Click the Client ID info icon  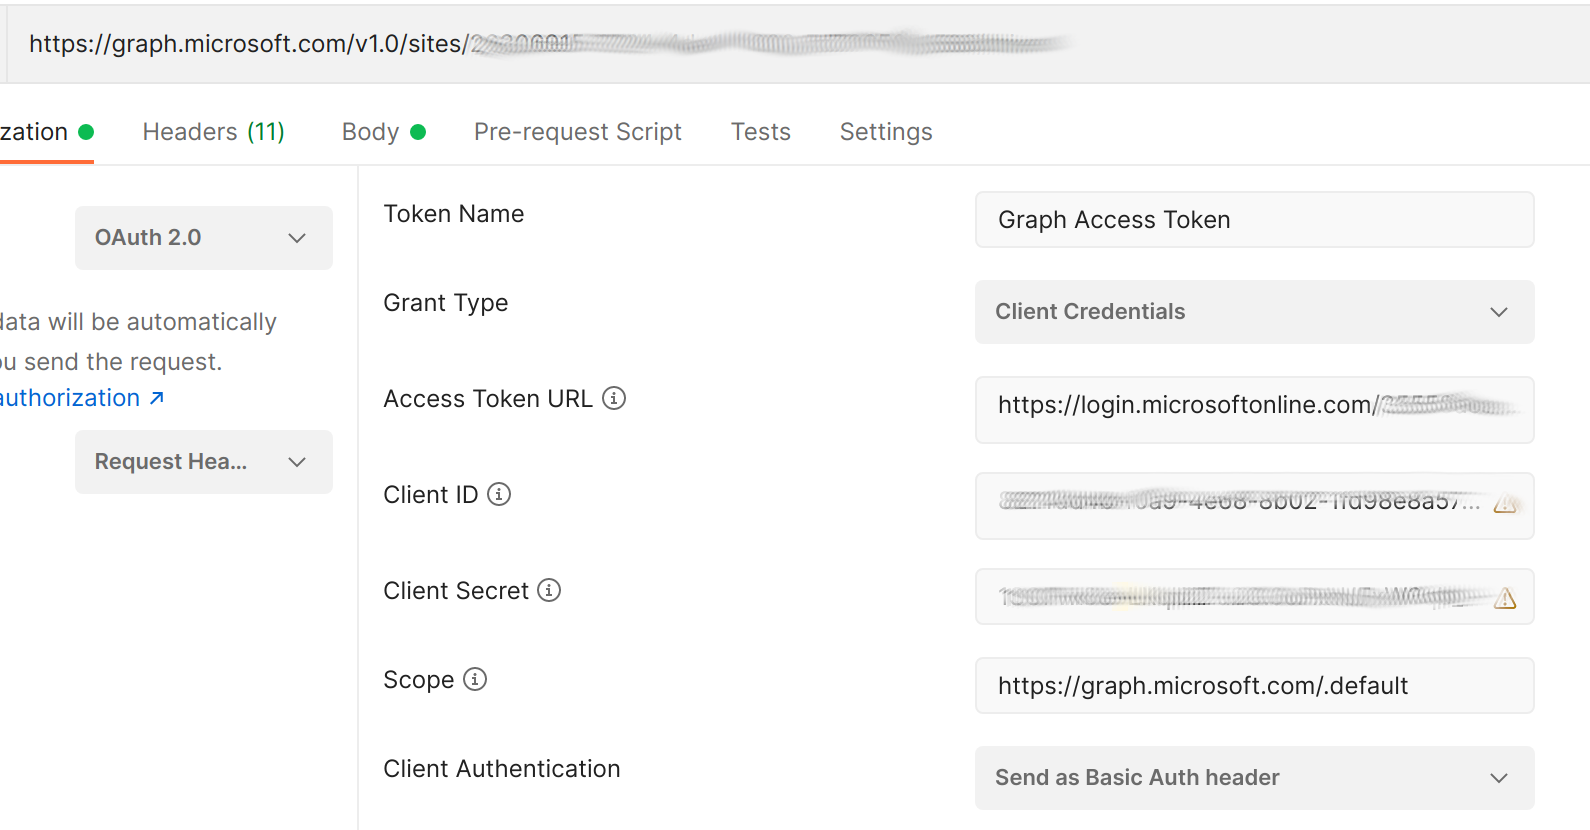pyautogui.click(x=499, y=494)
